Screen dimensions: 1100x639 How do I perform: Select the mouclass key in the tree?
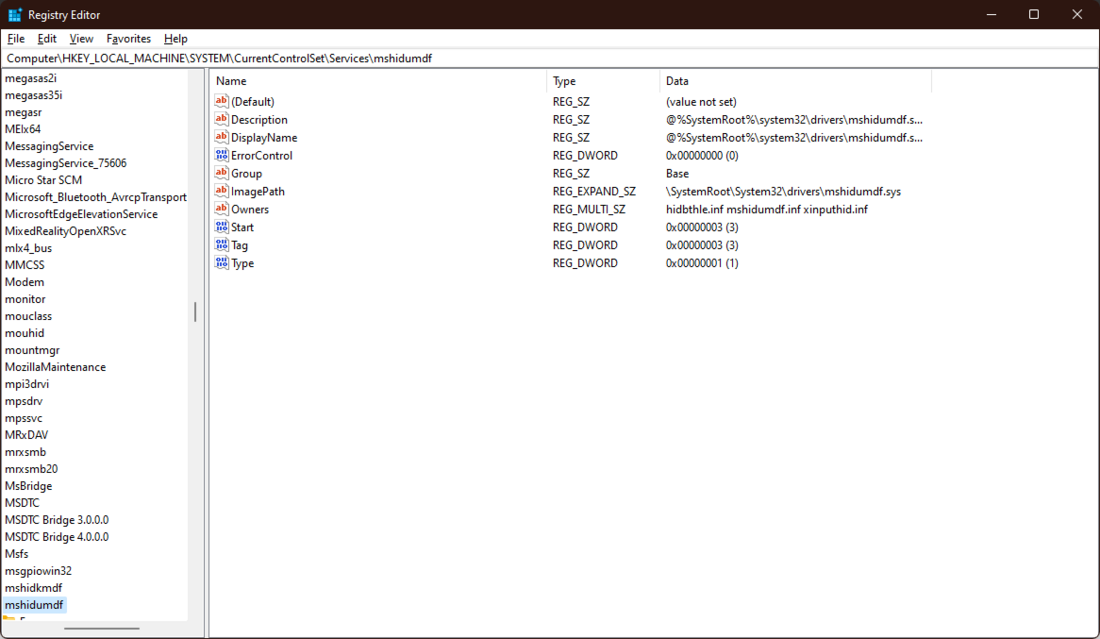click(x=28, y=316)
